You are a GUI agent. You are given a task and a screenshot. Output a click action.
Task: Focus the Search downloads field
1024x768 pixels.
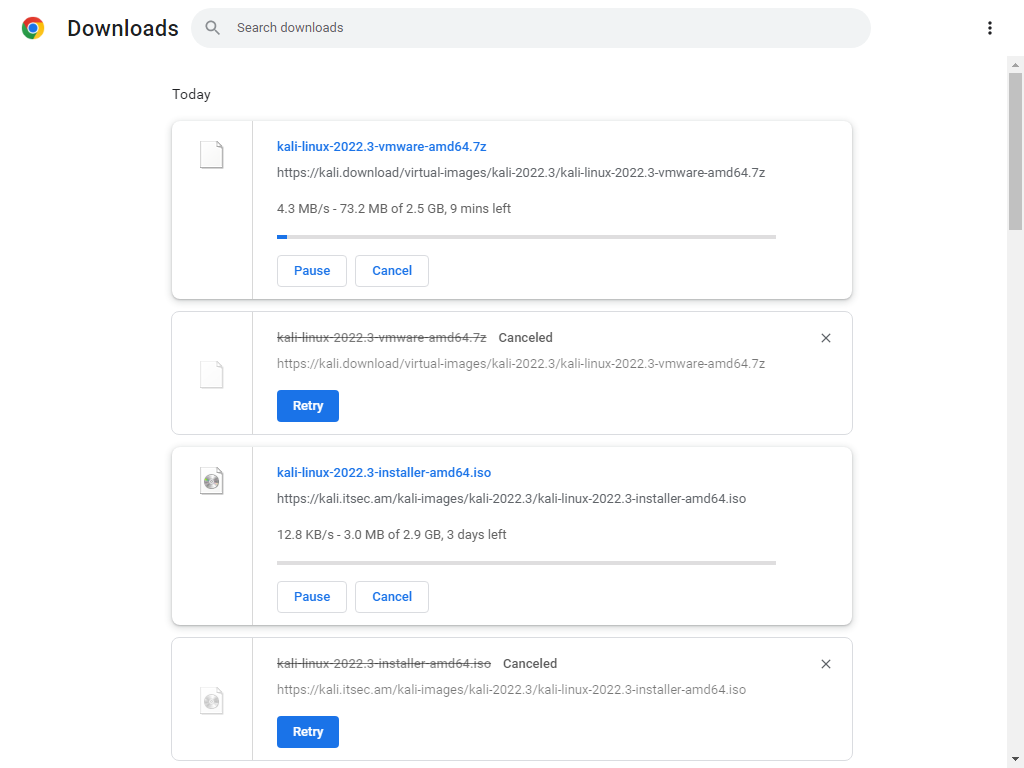tap(530, 28)
